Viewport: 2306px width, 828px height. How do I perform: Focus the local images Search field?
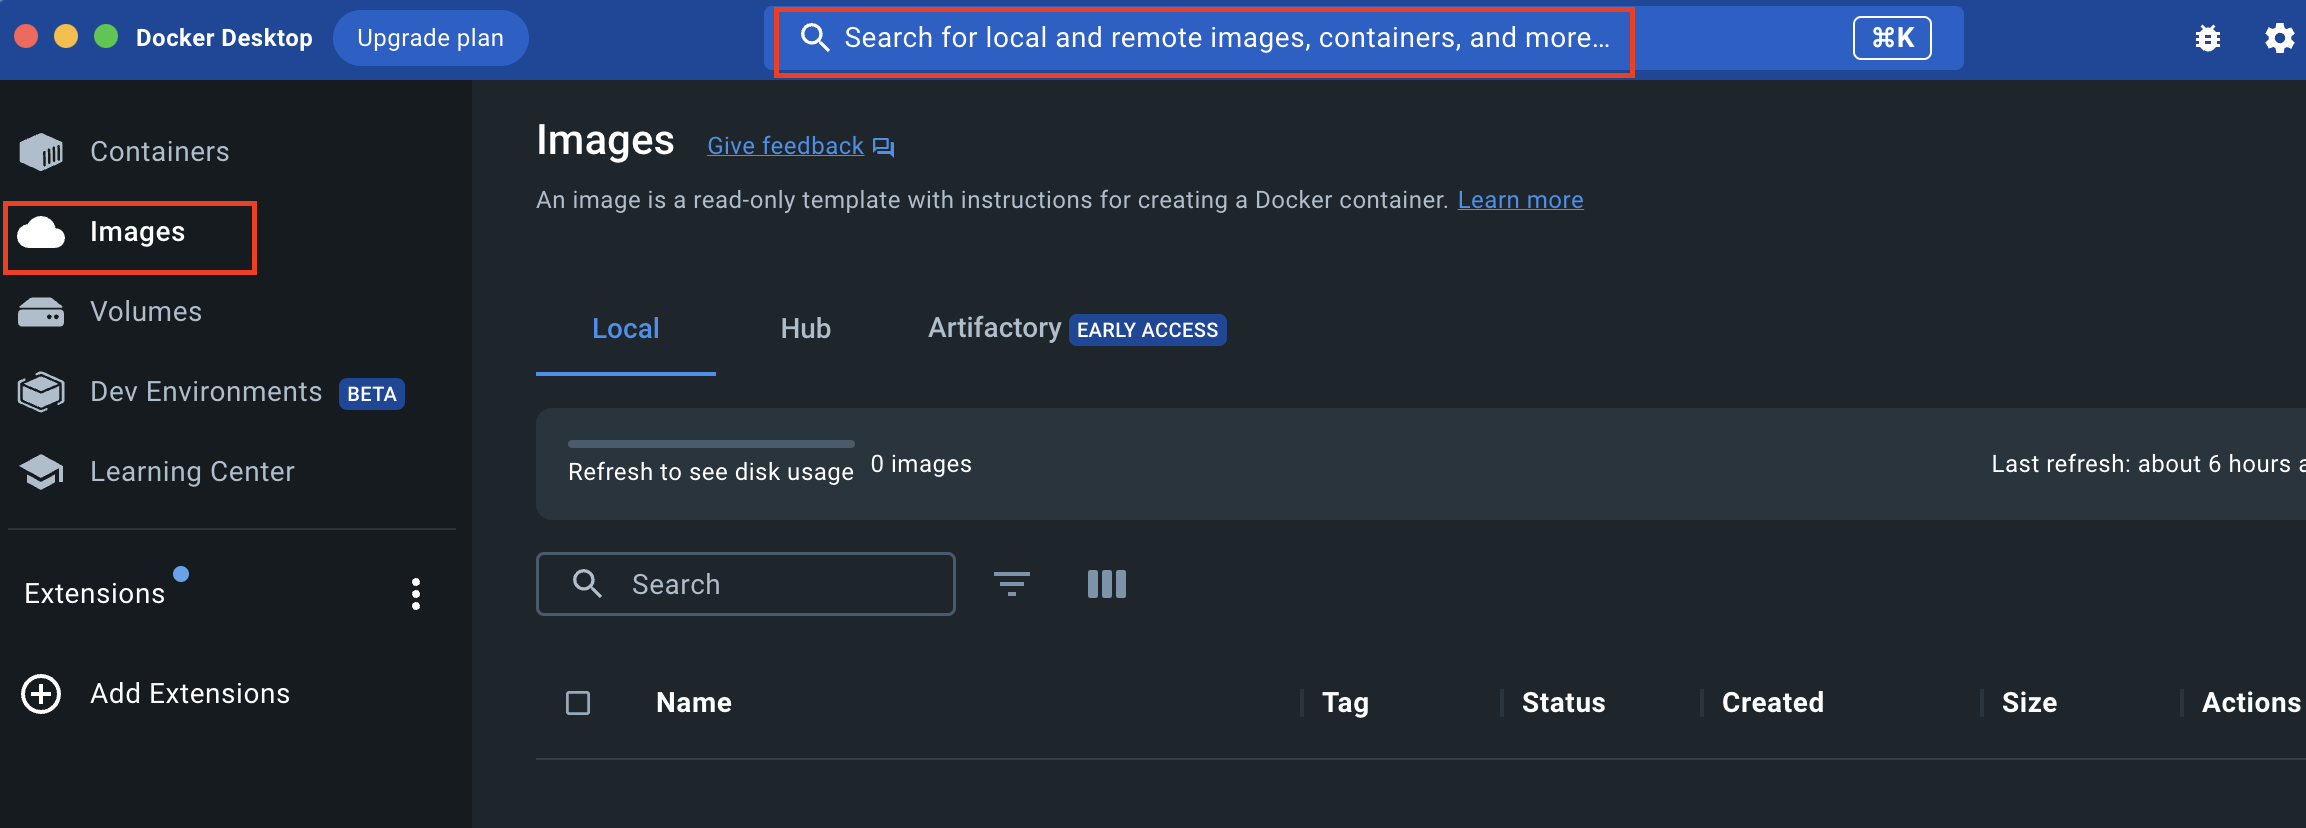746,584
